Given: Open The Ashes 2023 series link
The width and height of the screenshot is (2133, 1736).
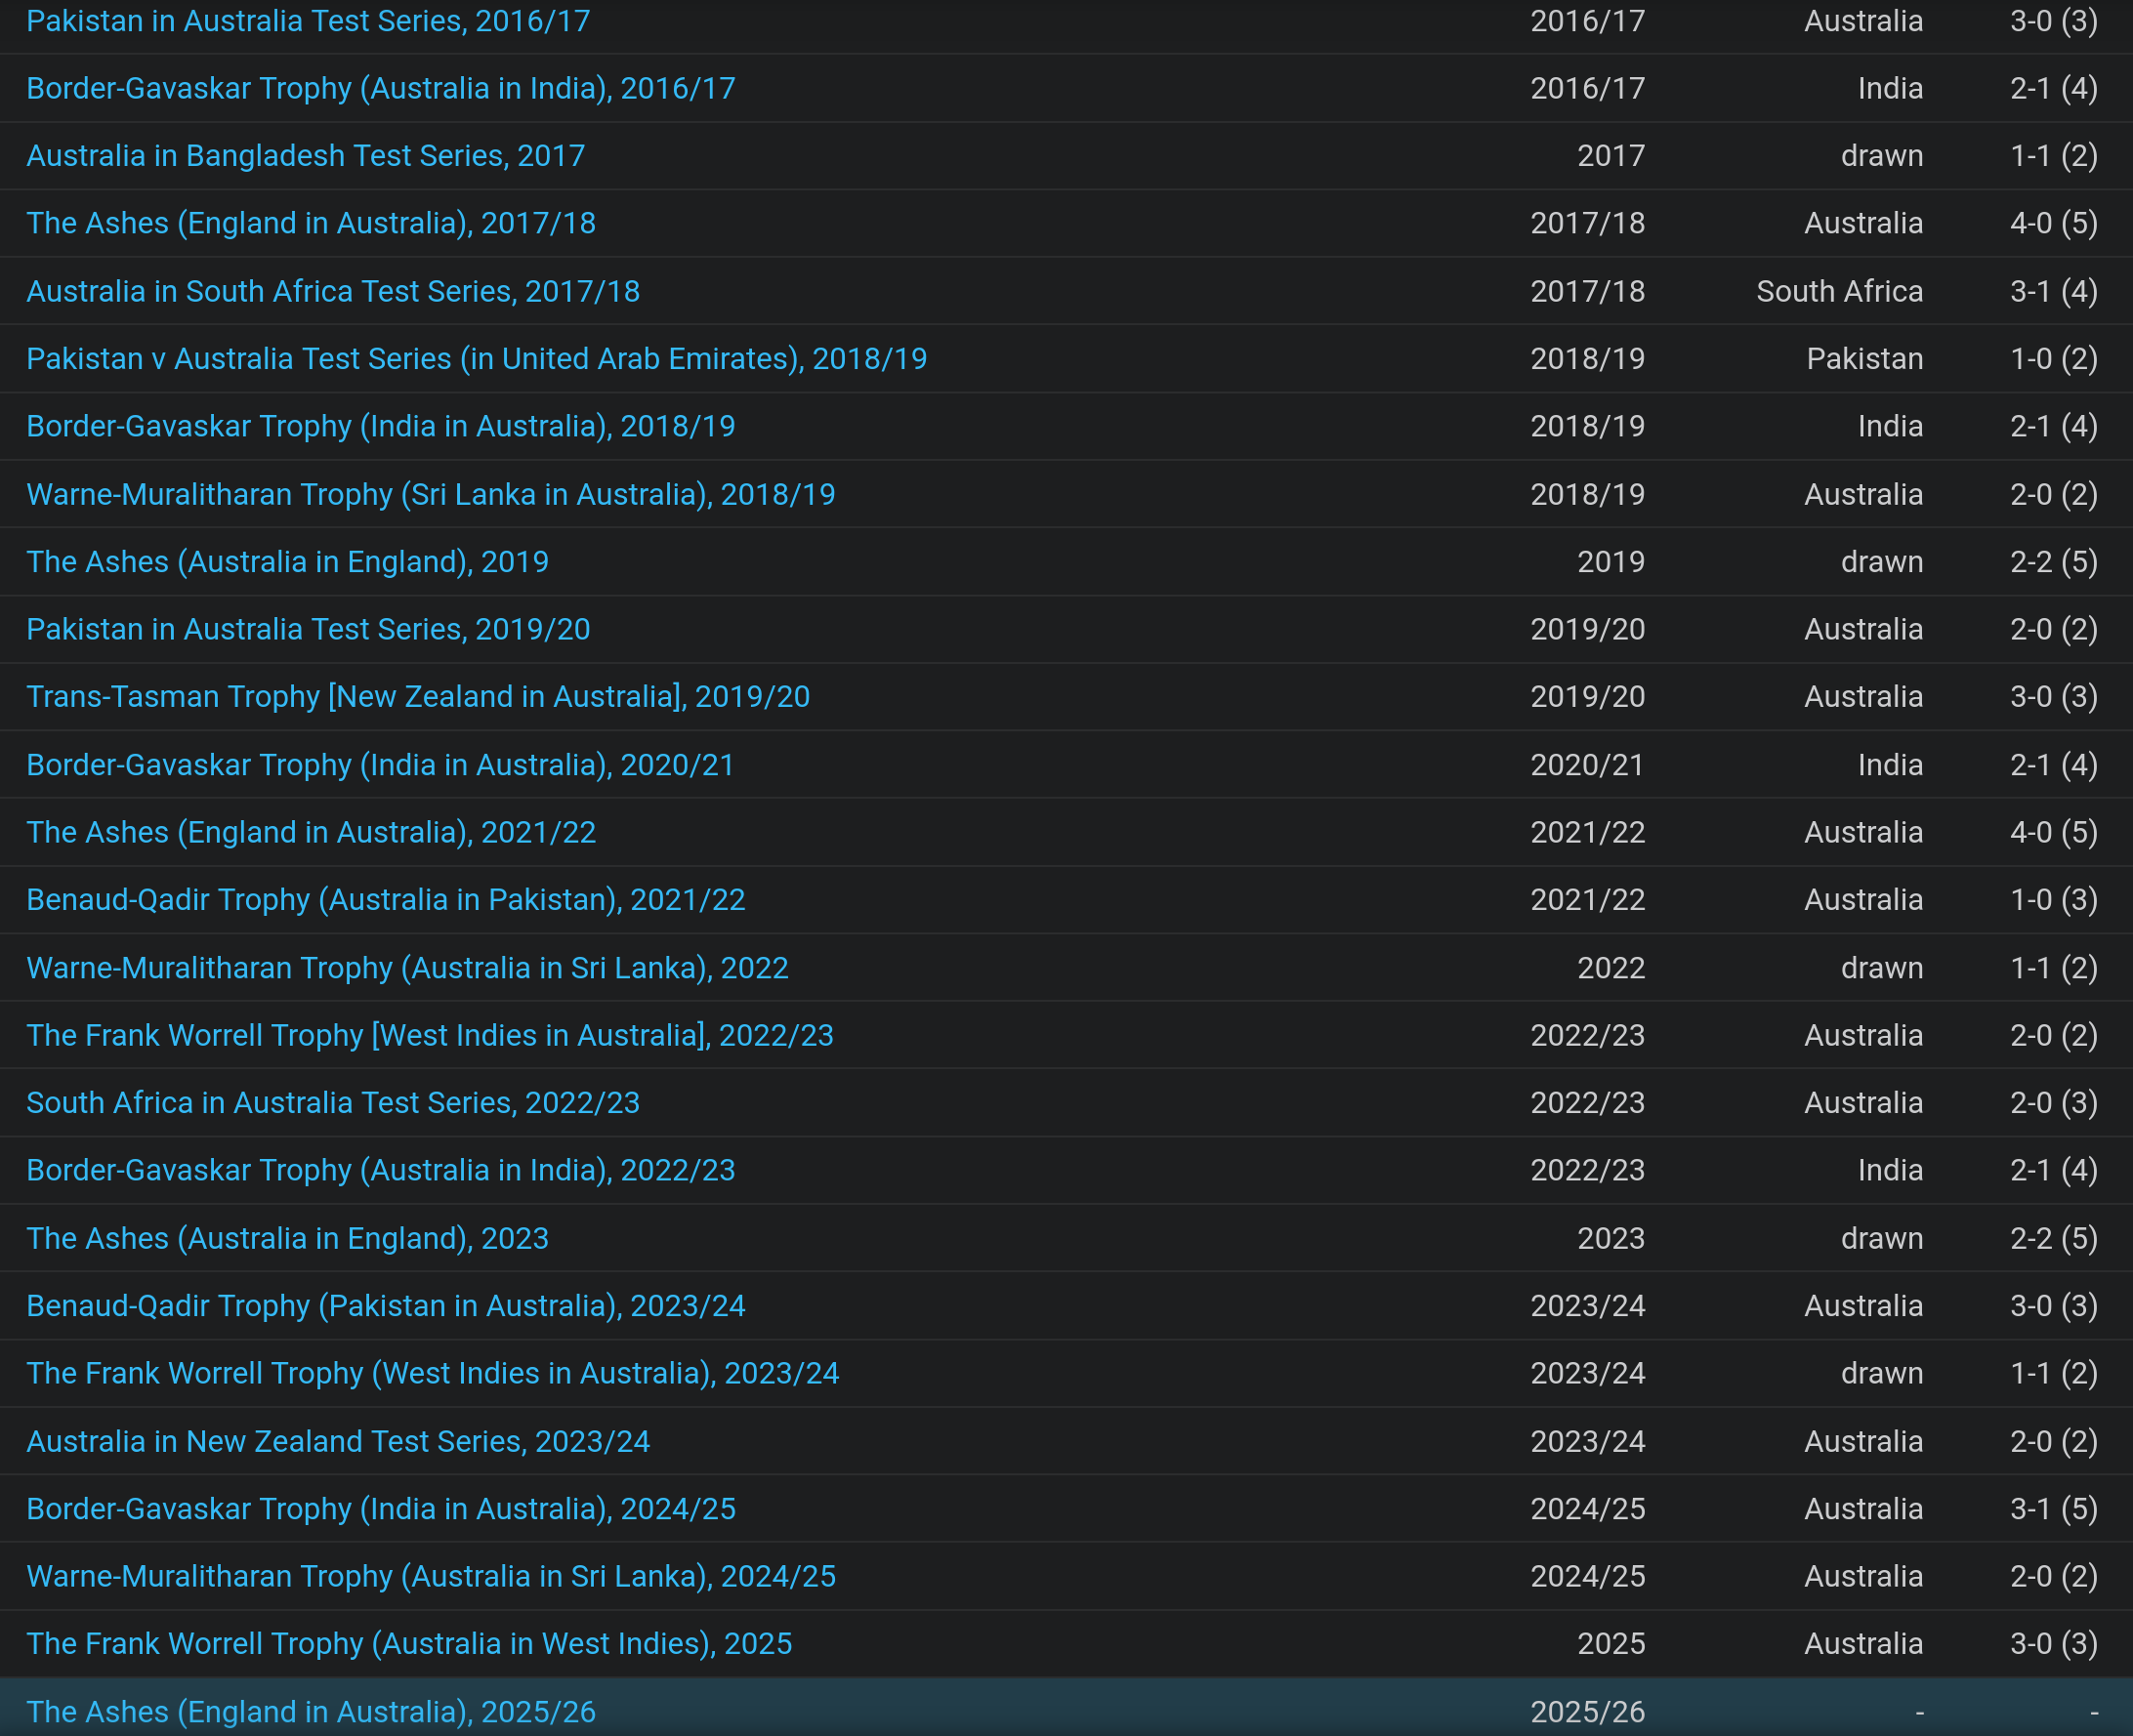Looking at the screenshot, I should click(287, 1238).
